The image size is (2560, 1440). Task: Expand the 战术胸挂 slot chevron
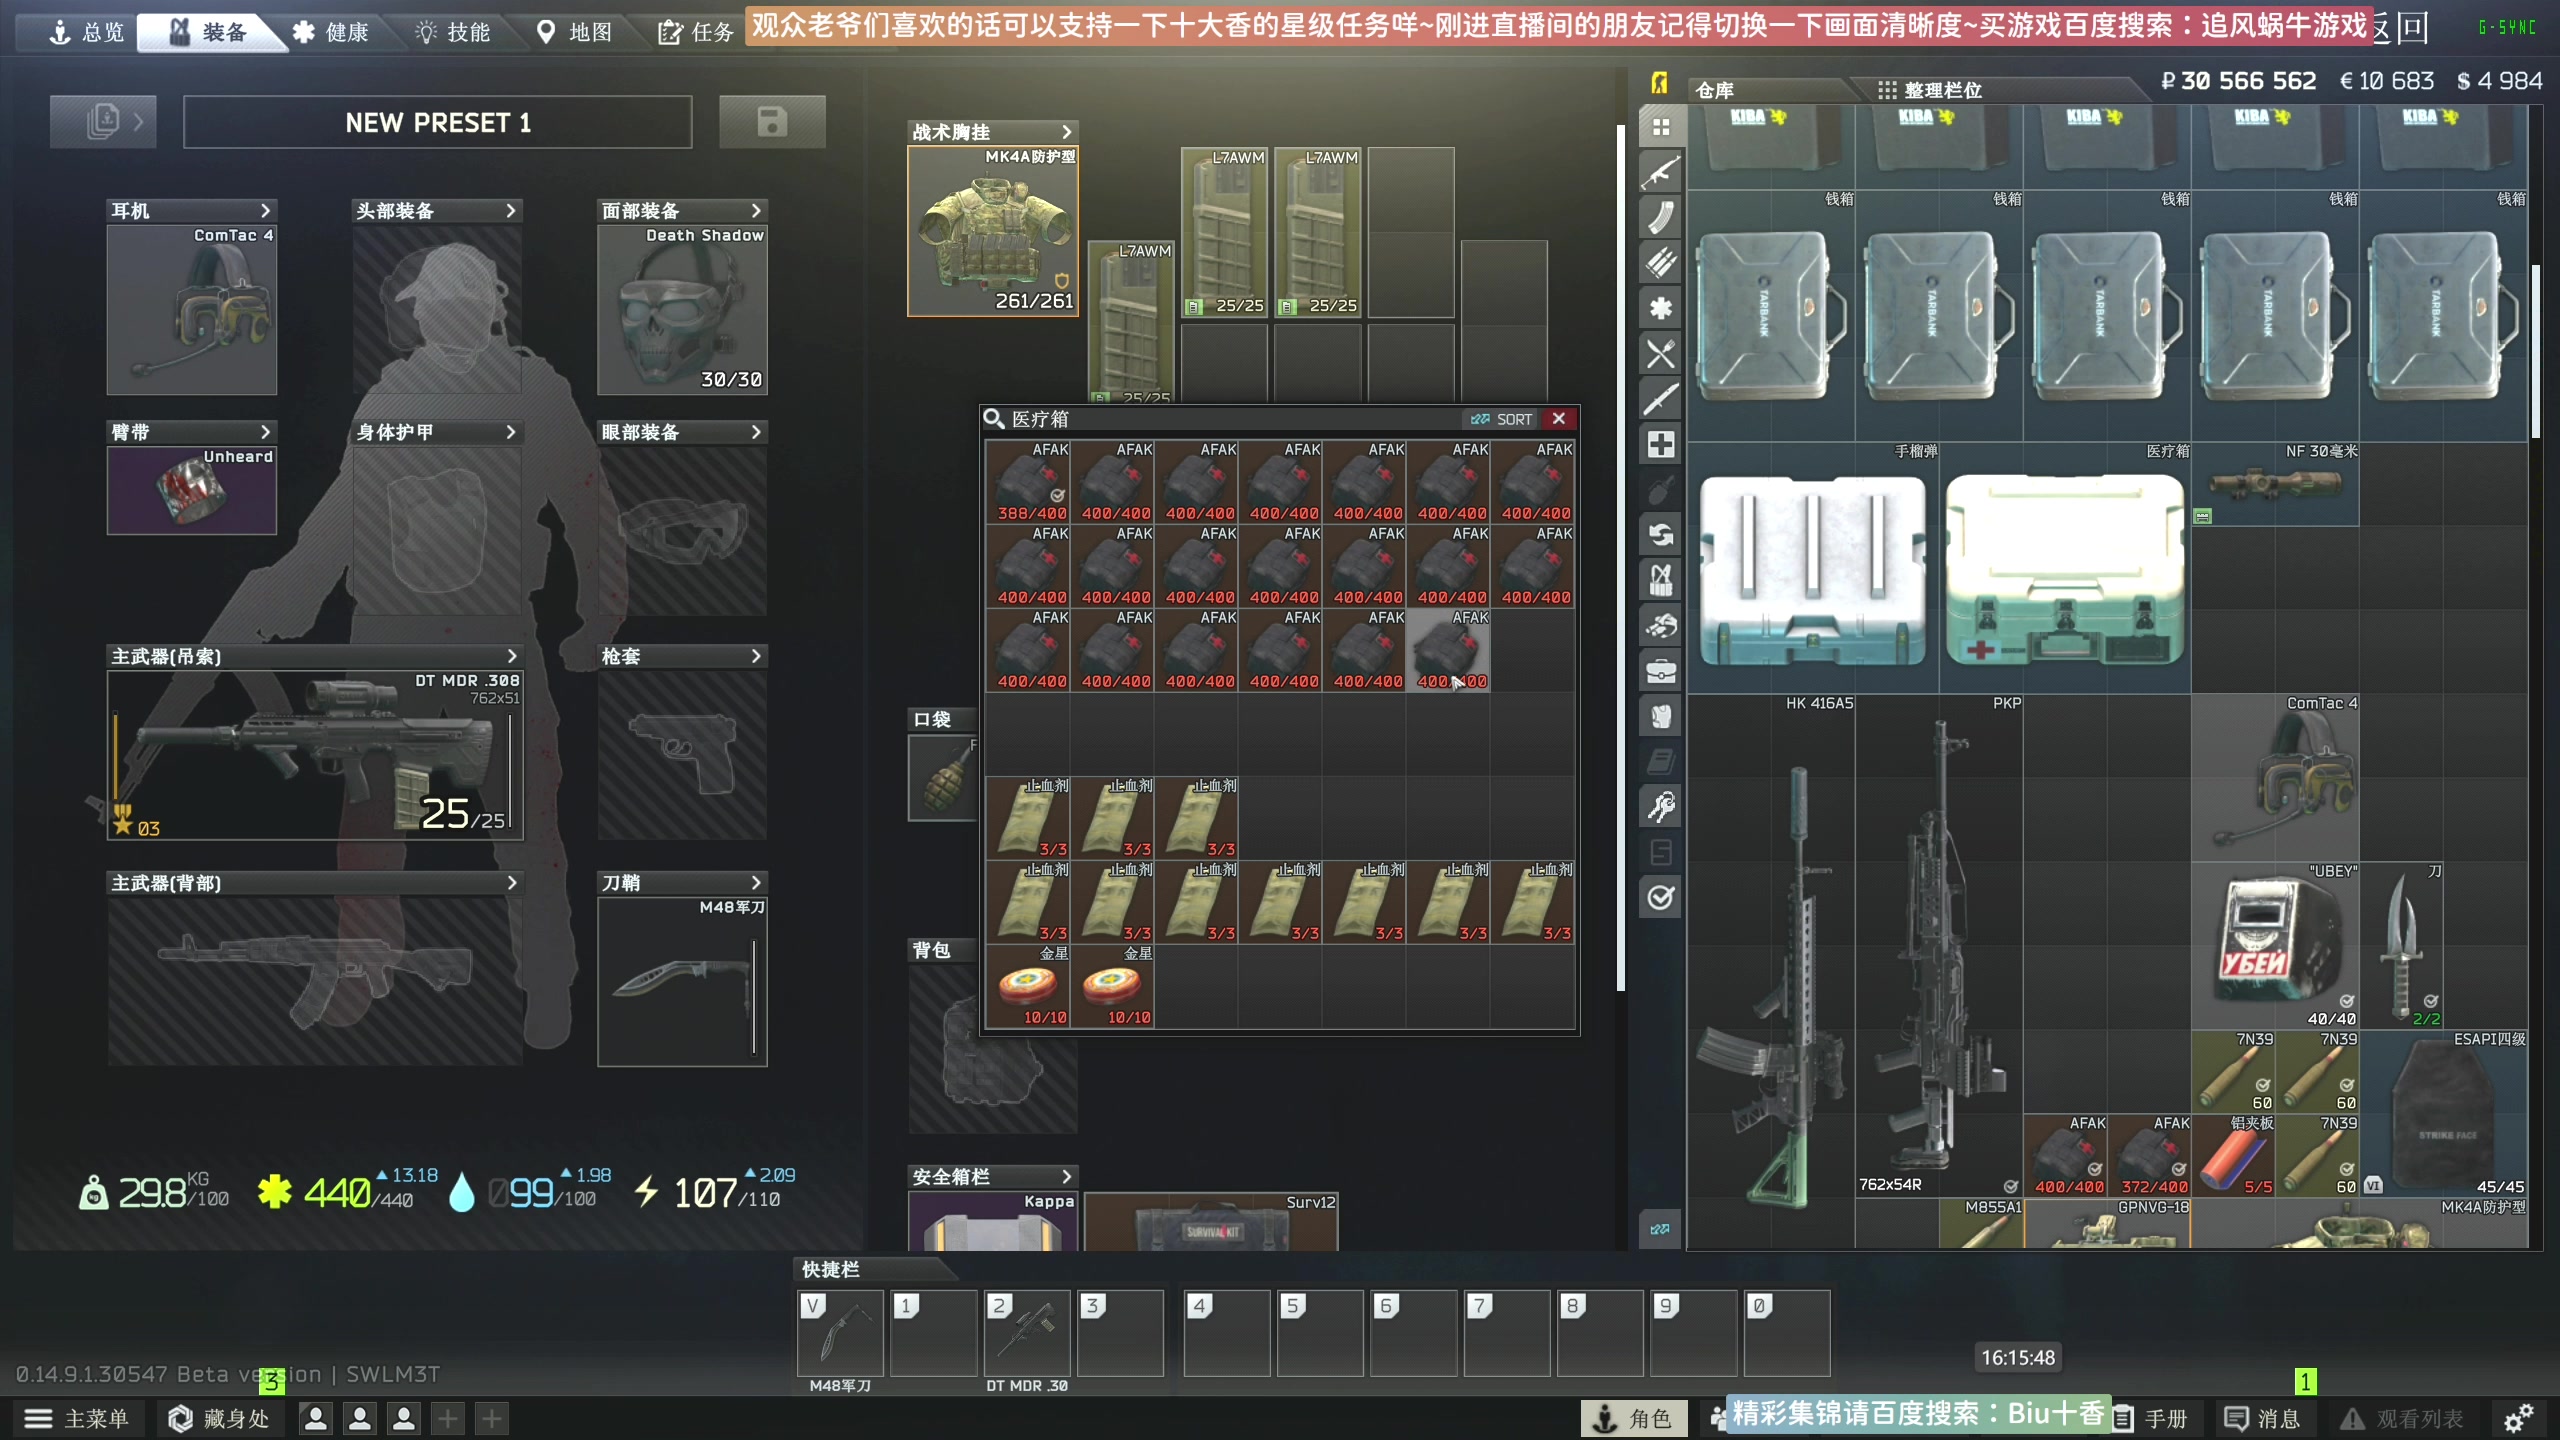pyautogui.click(x=1067, y=132)
